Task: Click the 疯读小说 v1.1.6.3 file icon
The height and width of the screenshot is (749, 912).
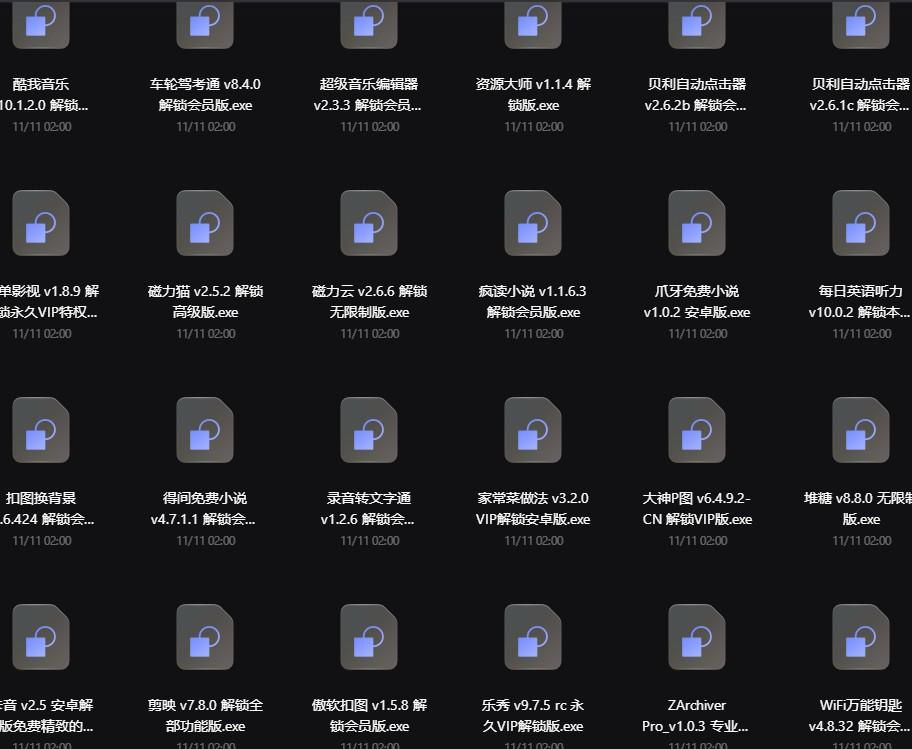Action: 533,223
